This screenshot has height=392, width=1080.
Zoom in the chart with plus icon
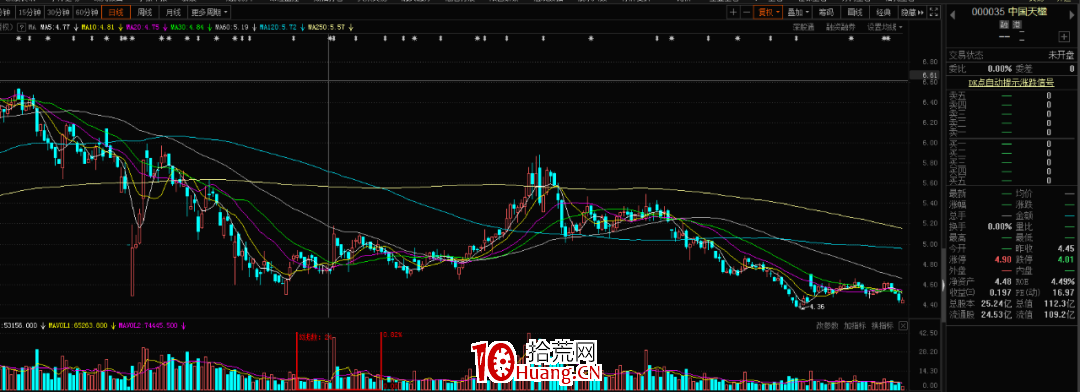click(733, 12)
